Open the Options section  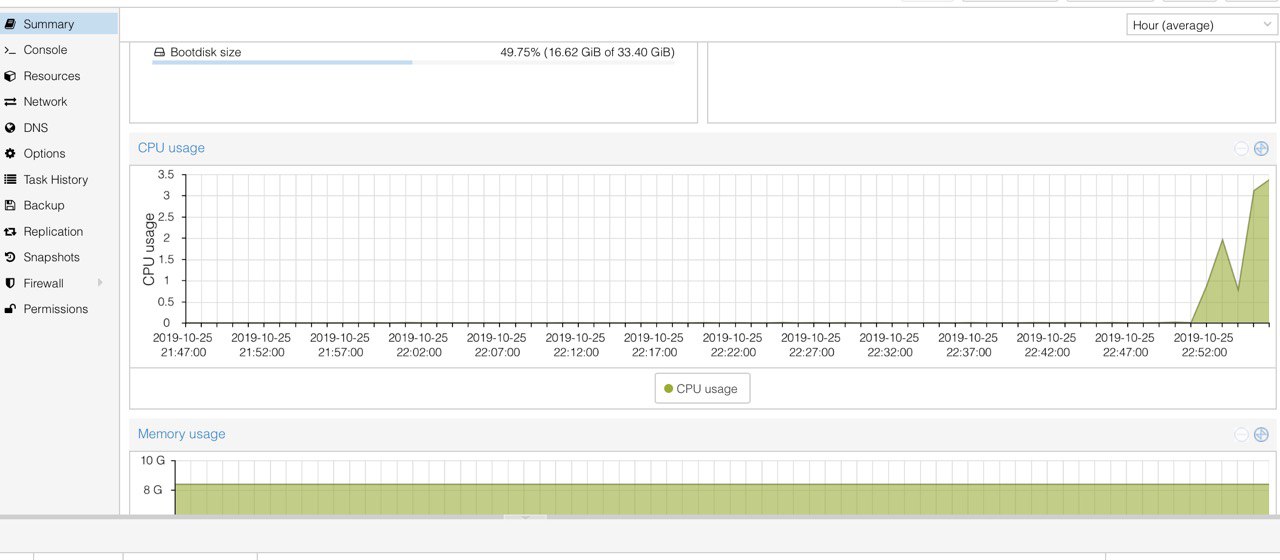click(59, 154)
